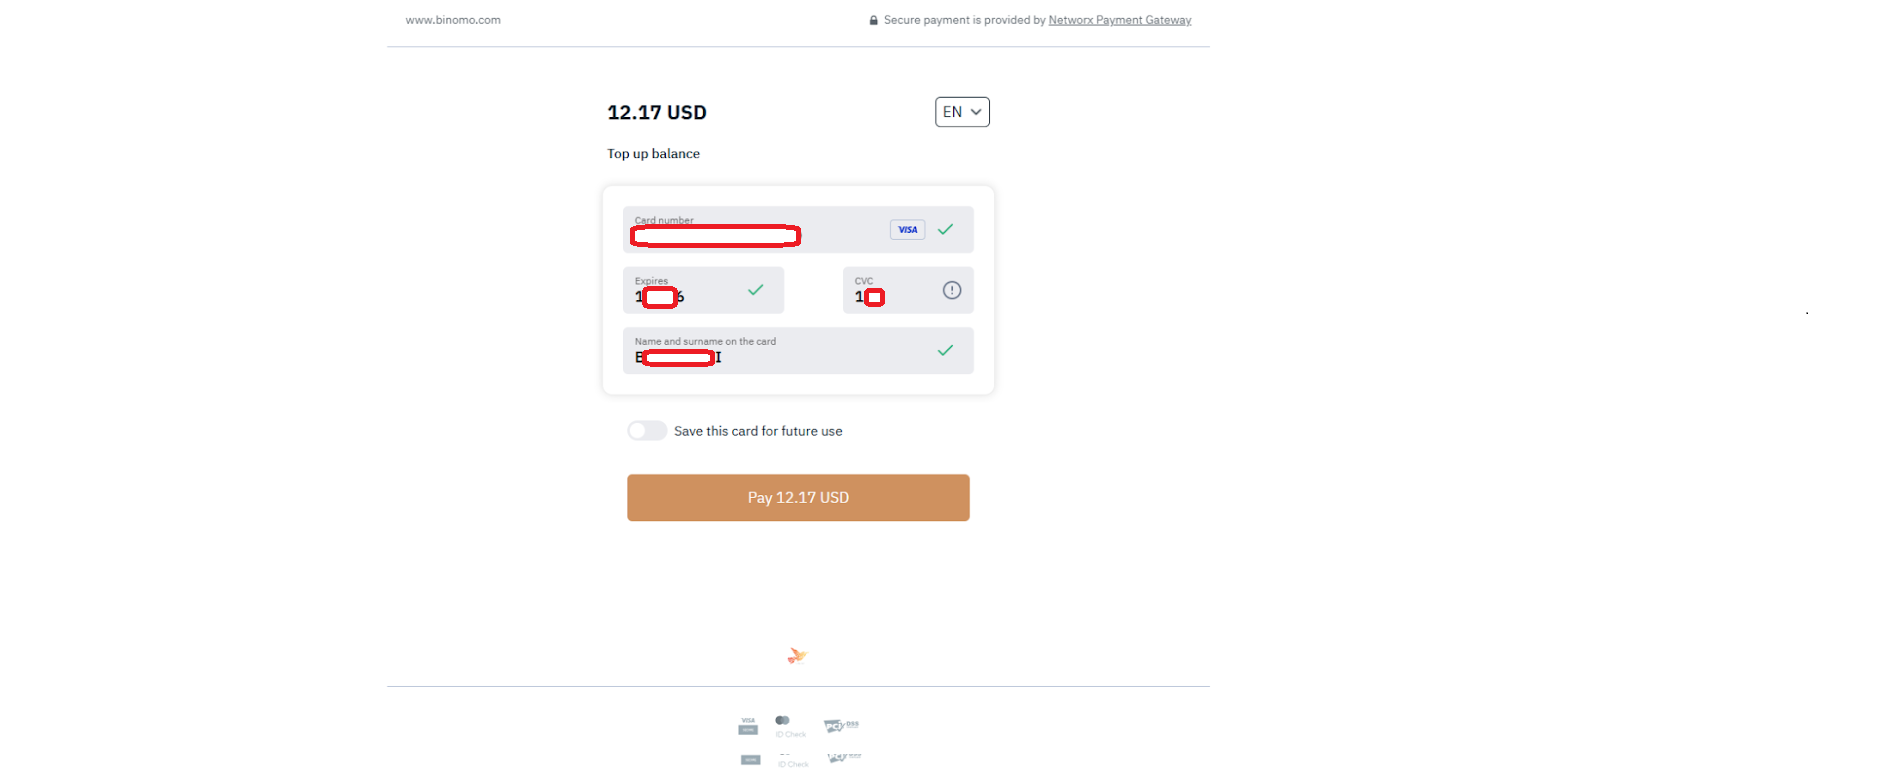Click the orange bird logo
This screenshot has height=777, width=1886.
point(797,656)
